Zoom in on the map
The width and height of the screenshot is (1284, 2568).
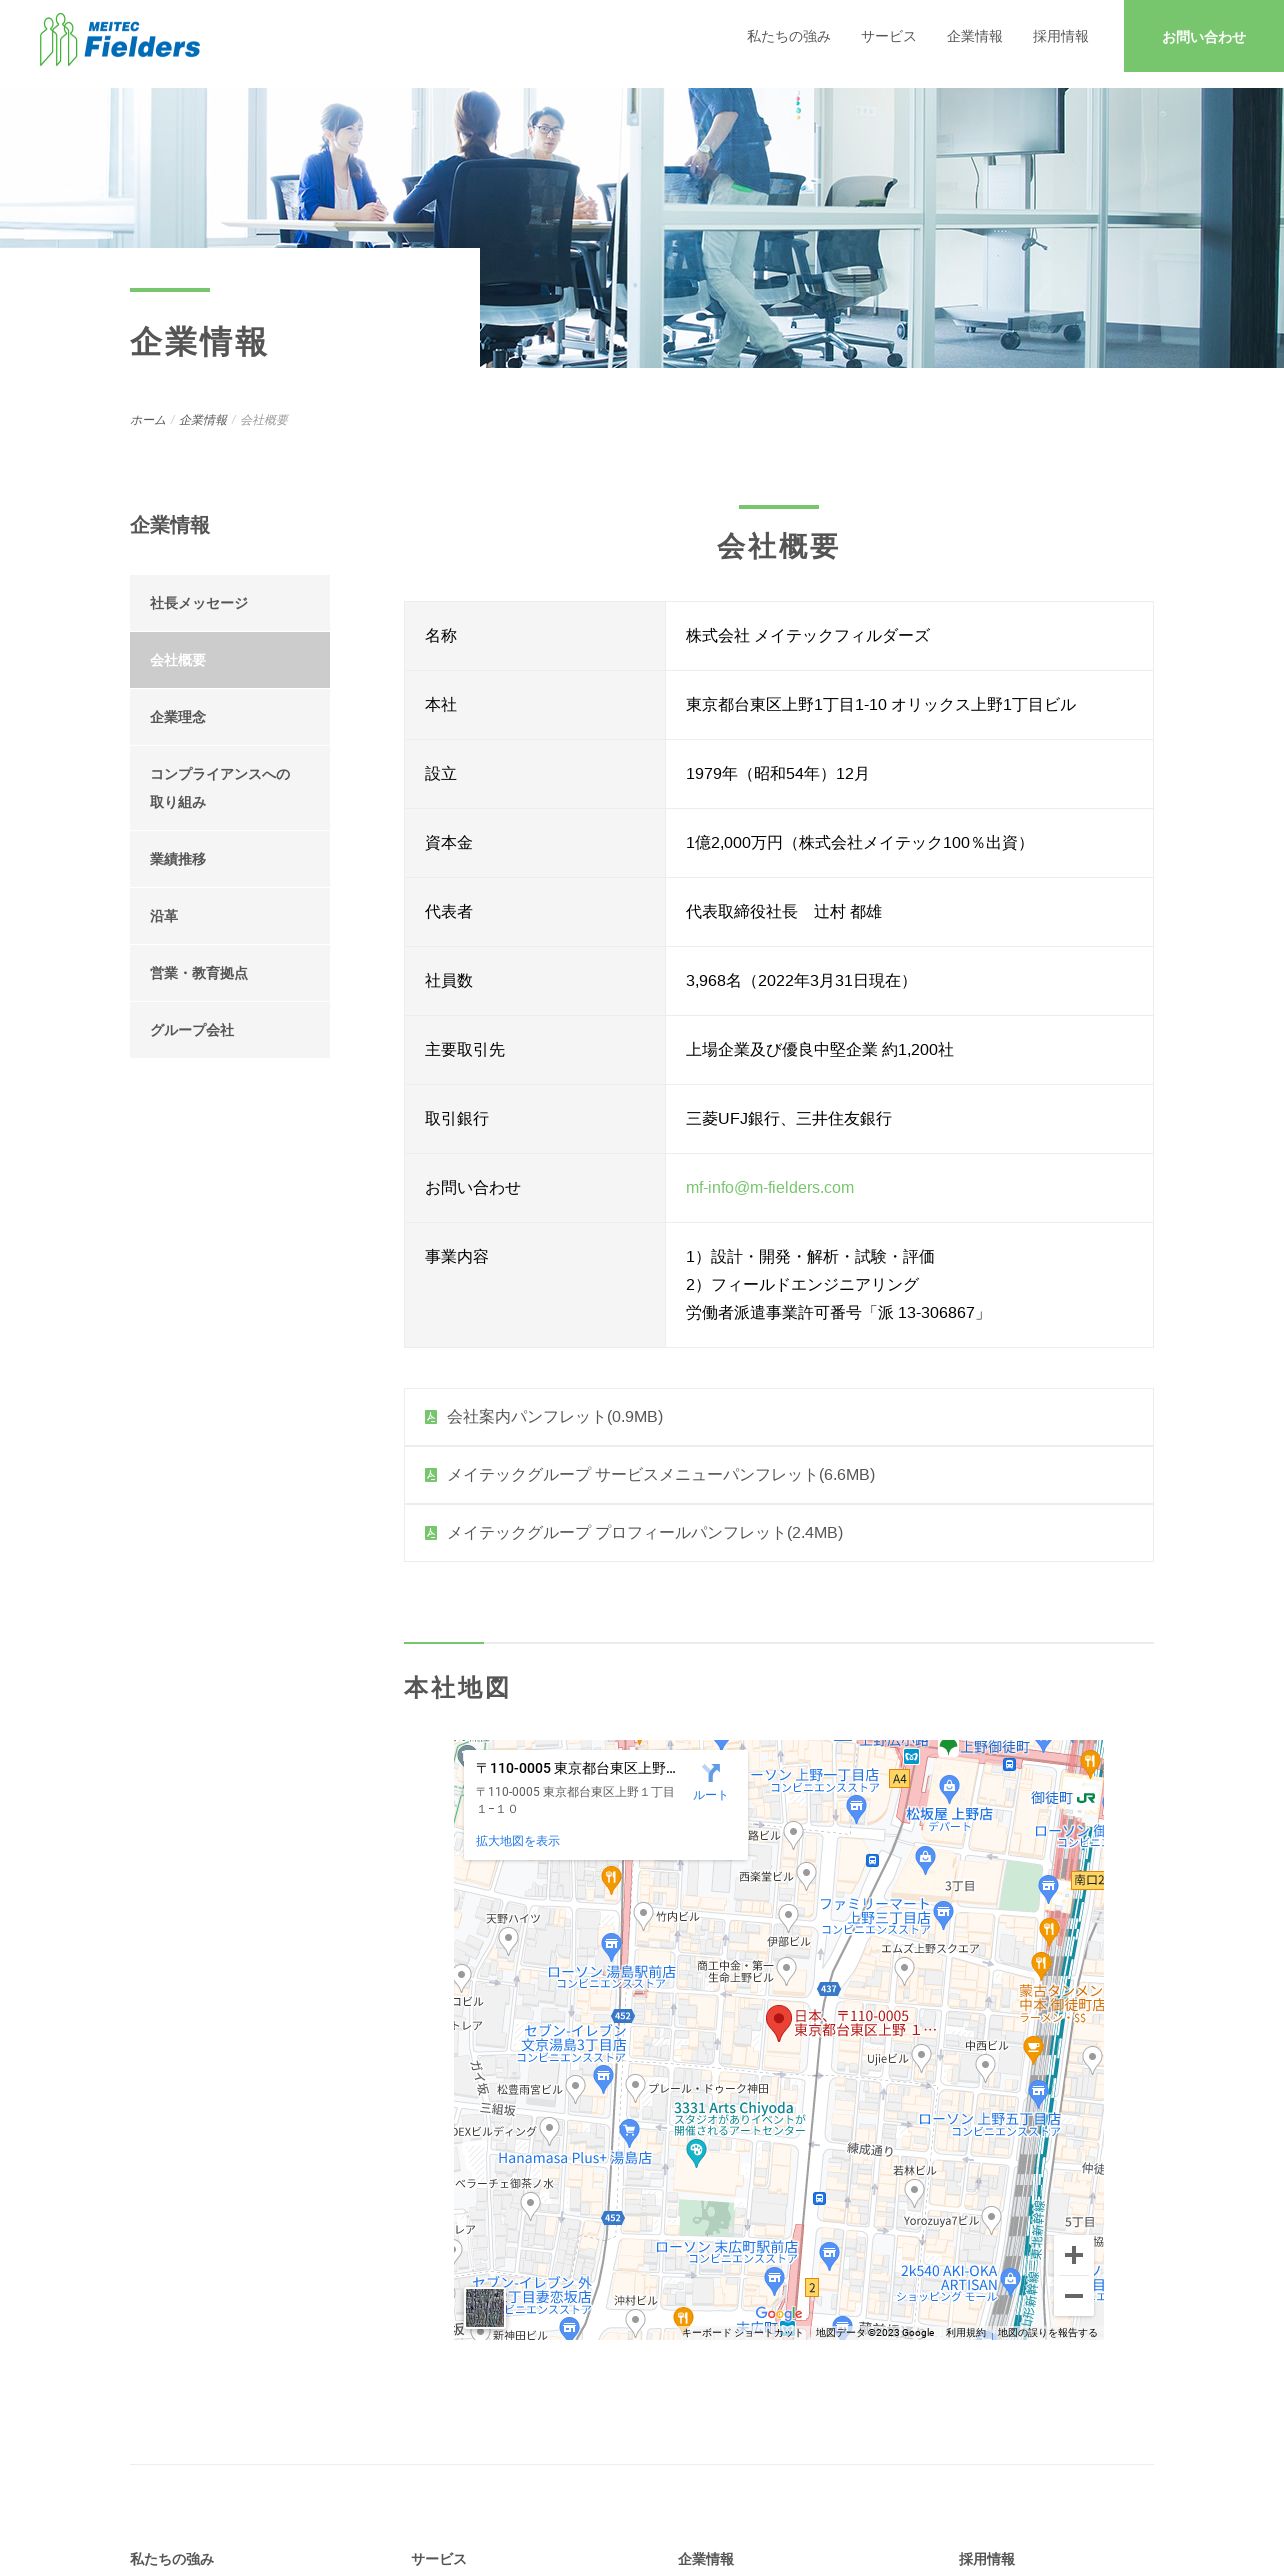[1074, 2255]
